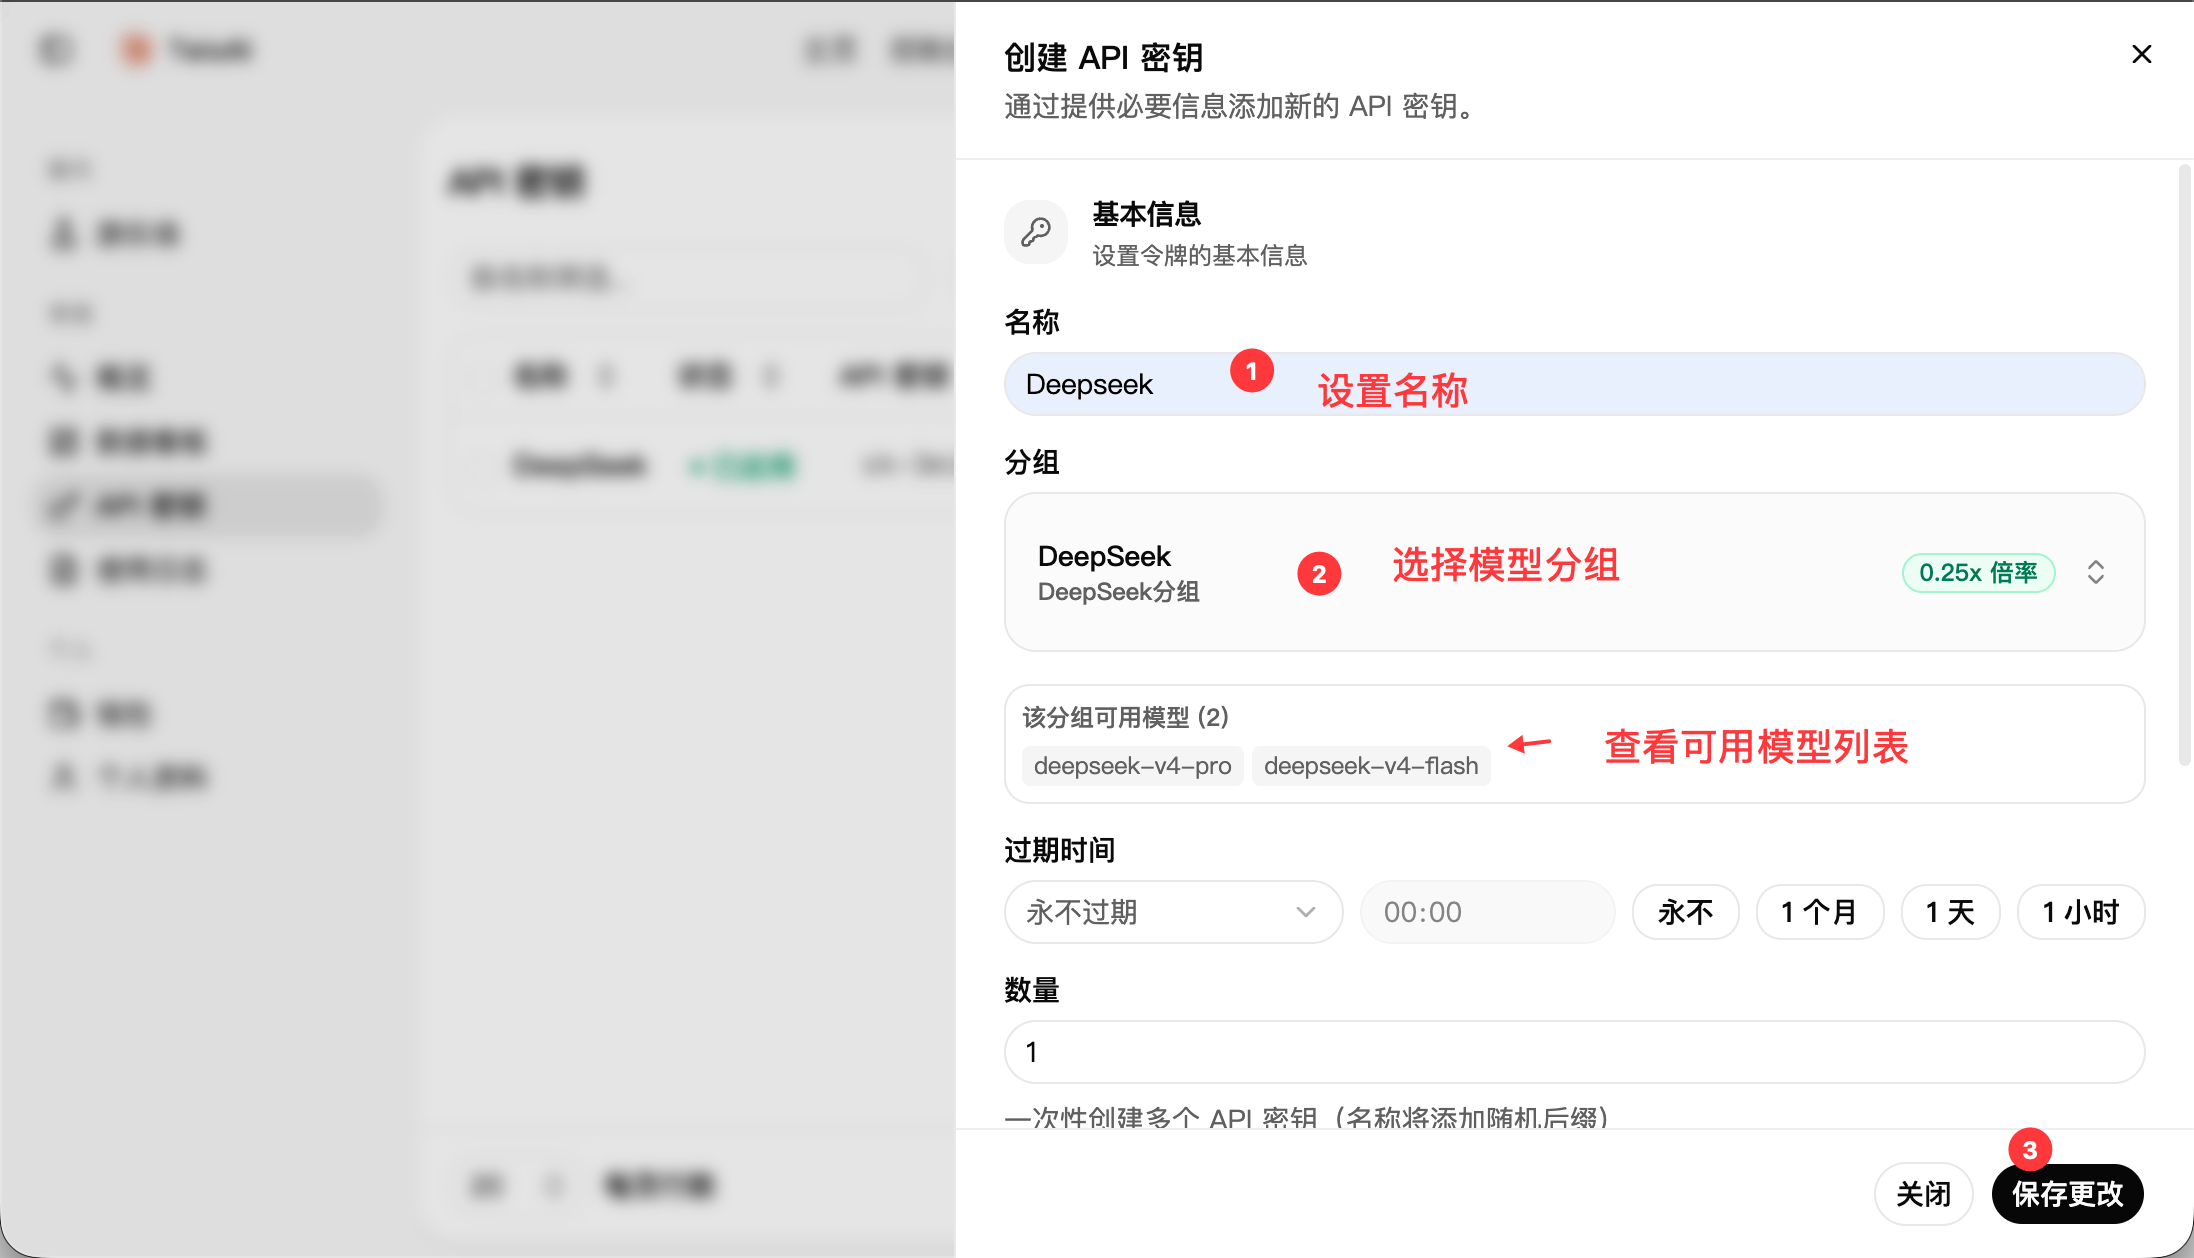Choose the 1 个月 expiration preset

click(1819, 912)
